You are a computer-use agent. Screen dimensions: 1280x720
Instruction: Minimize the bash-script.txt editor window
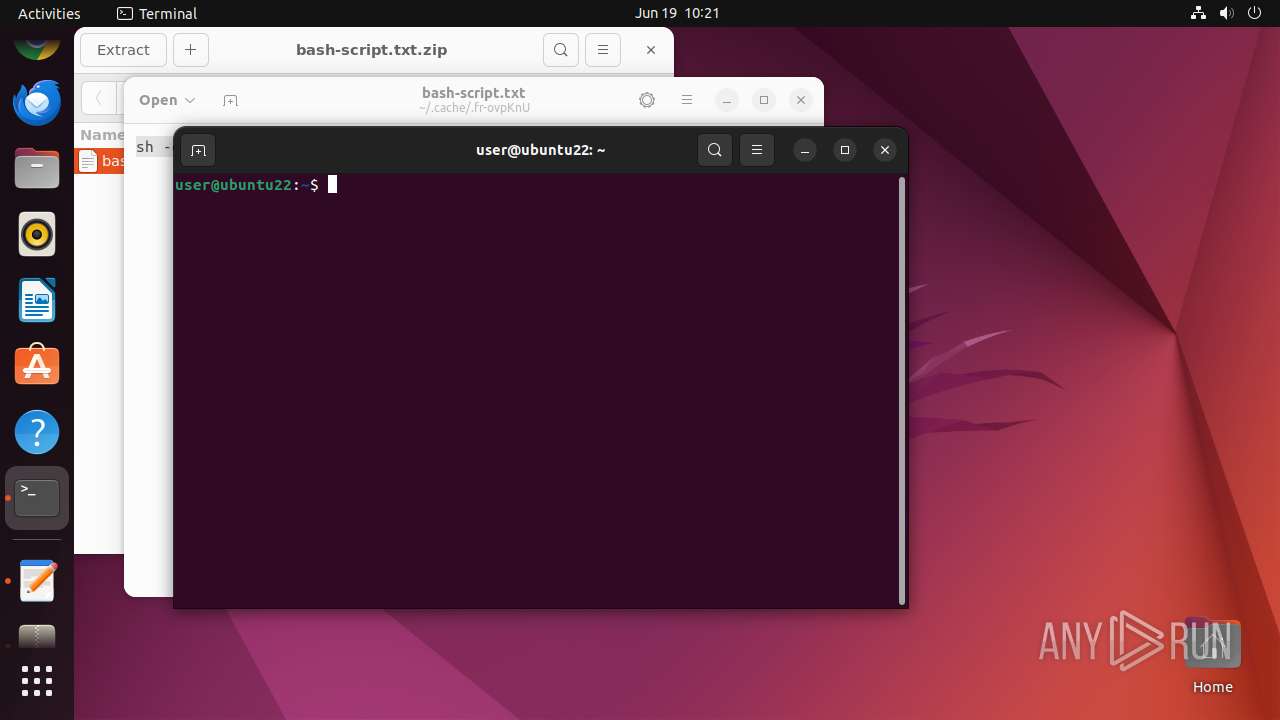[x=728, y=100]
